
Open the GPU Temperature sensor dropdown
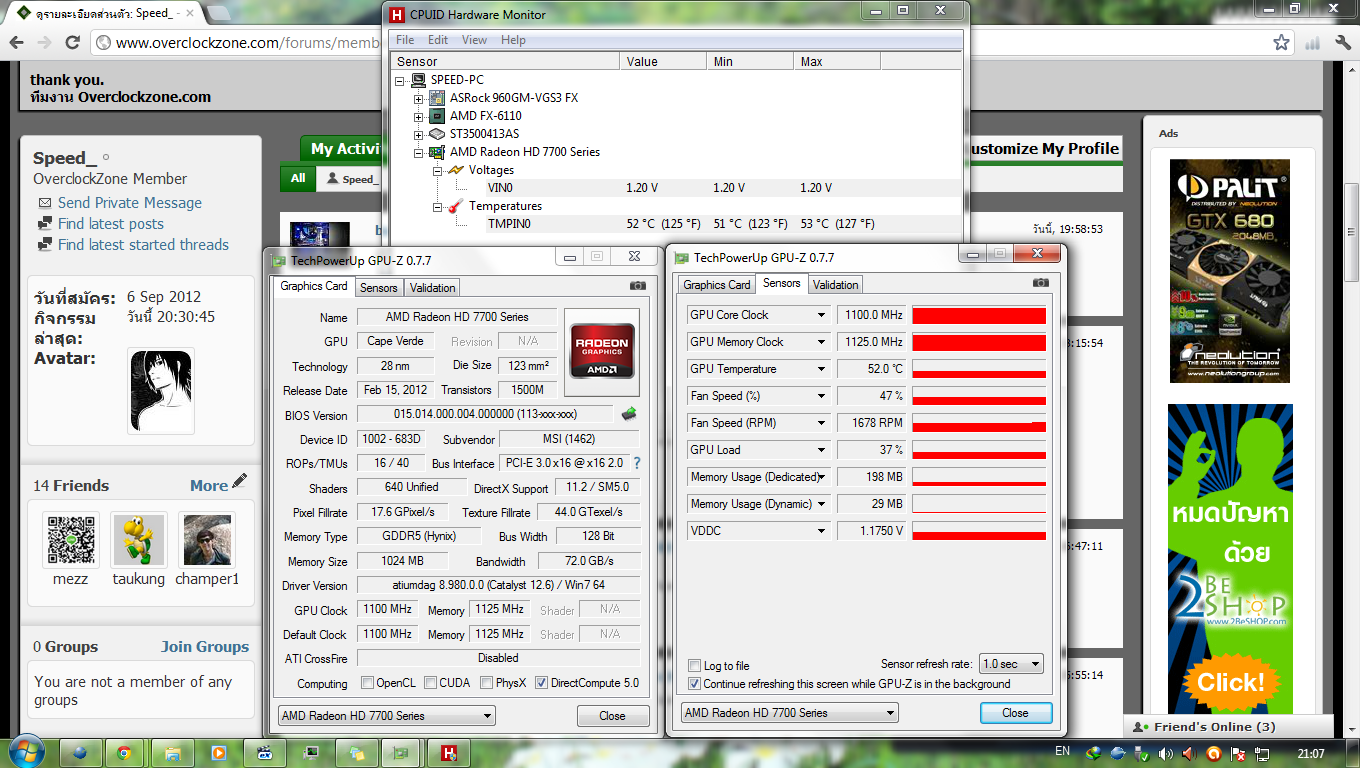tap(822, 369)
